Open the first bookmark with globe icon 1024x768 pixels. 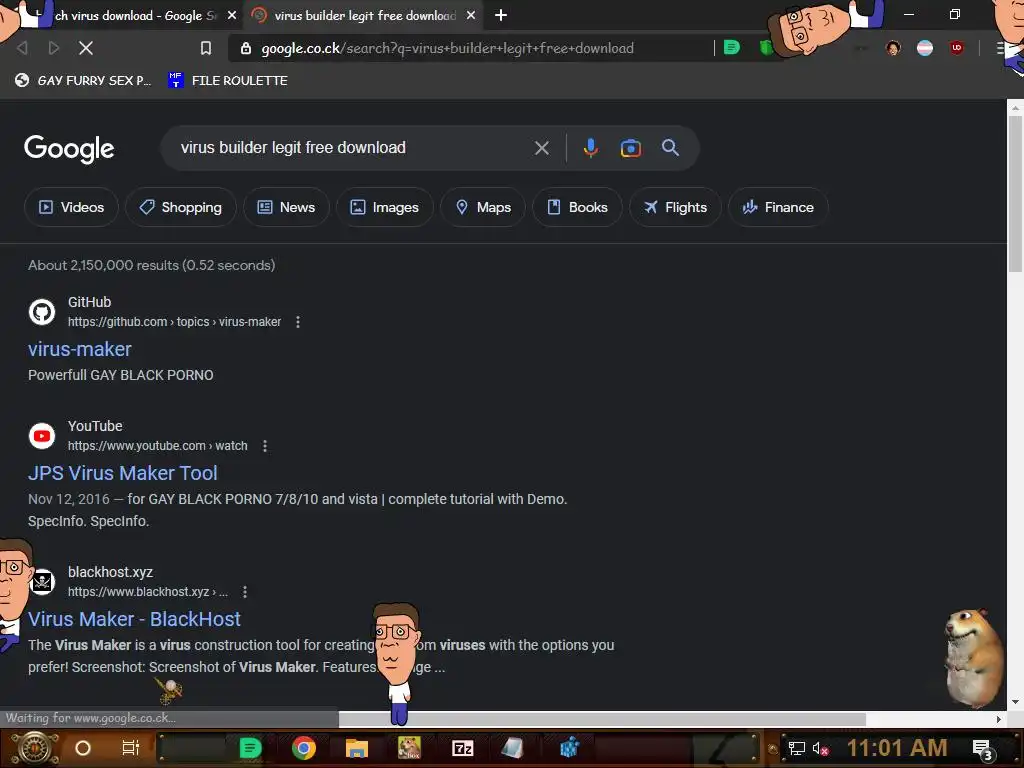pyautogui.click(x=83, y=80)
